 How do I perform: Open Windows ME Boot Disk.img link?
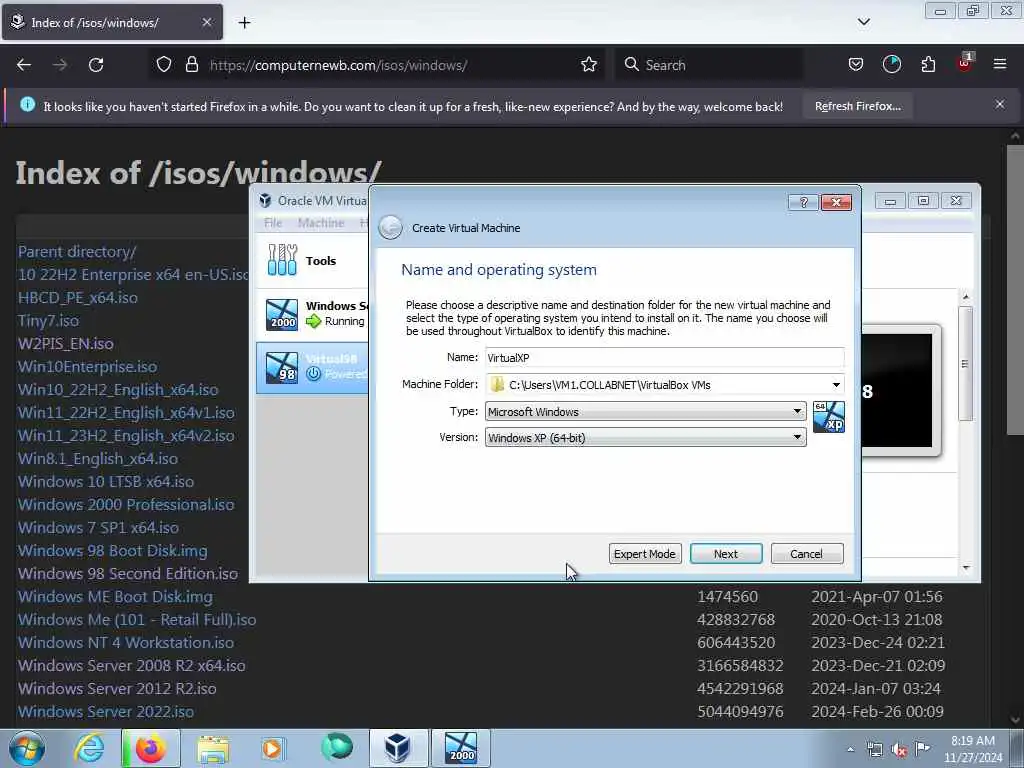pos(115,596)
